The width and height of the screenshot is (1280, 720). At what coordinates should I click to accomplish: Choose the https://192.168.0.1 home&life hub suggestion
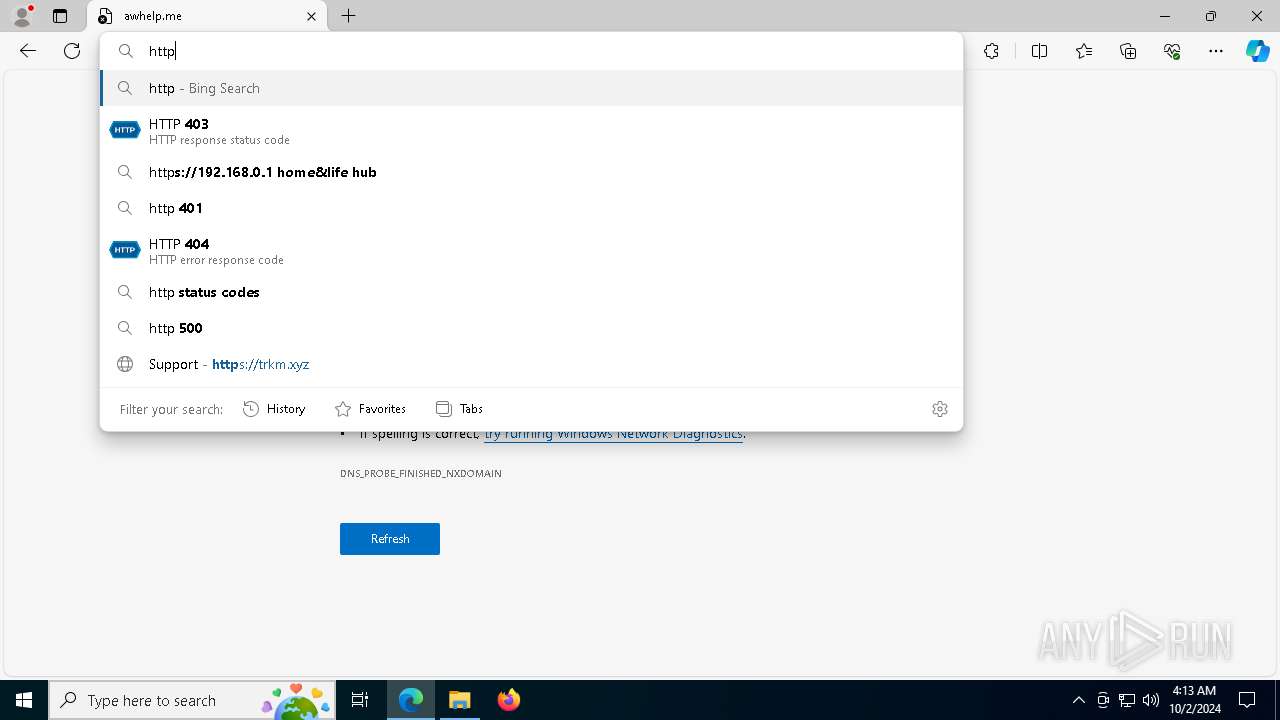[532, 172]
